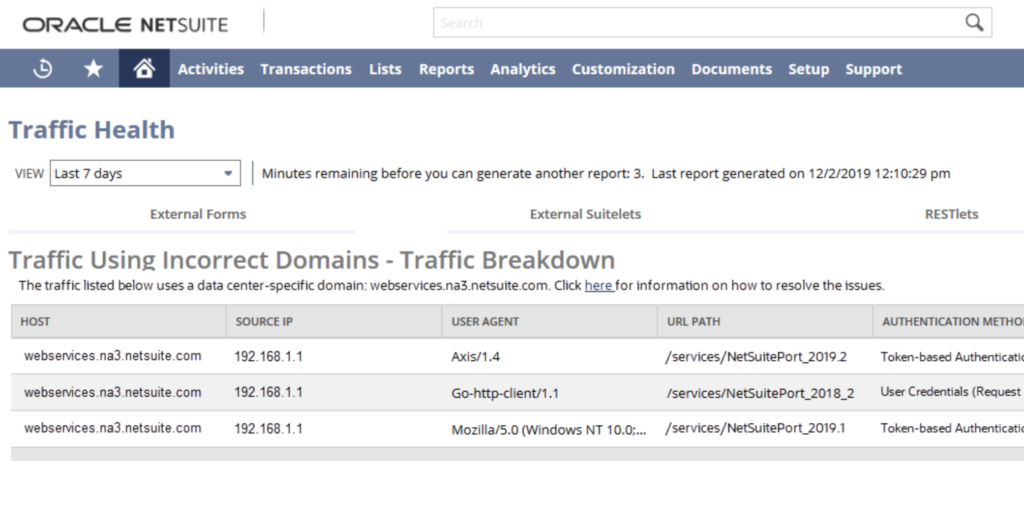Switch to the External Suitelets tab
The width and height of the screenshot is (1024, 523).
(585, 214)
